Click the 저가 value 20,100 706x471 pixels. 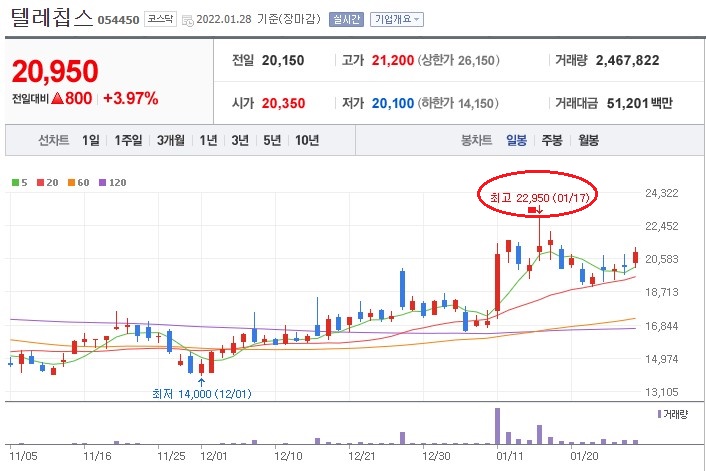click(393, 103)
